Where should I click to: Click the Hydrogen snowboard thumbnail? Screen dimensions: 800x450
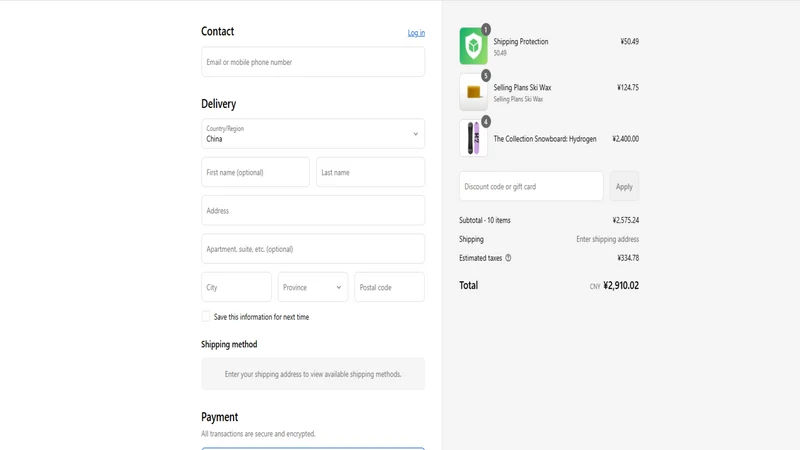pyautogui.click(x=473, y=138)
